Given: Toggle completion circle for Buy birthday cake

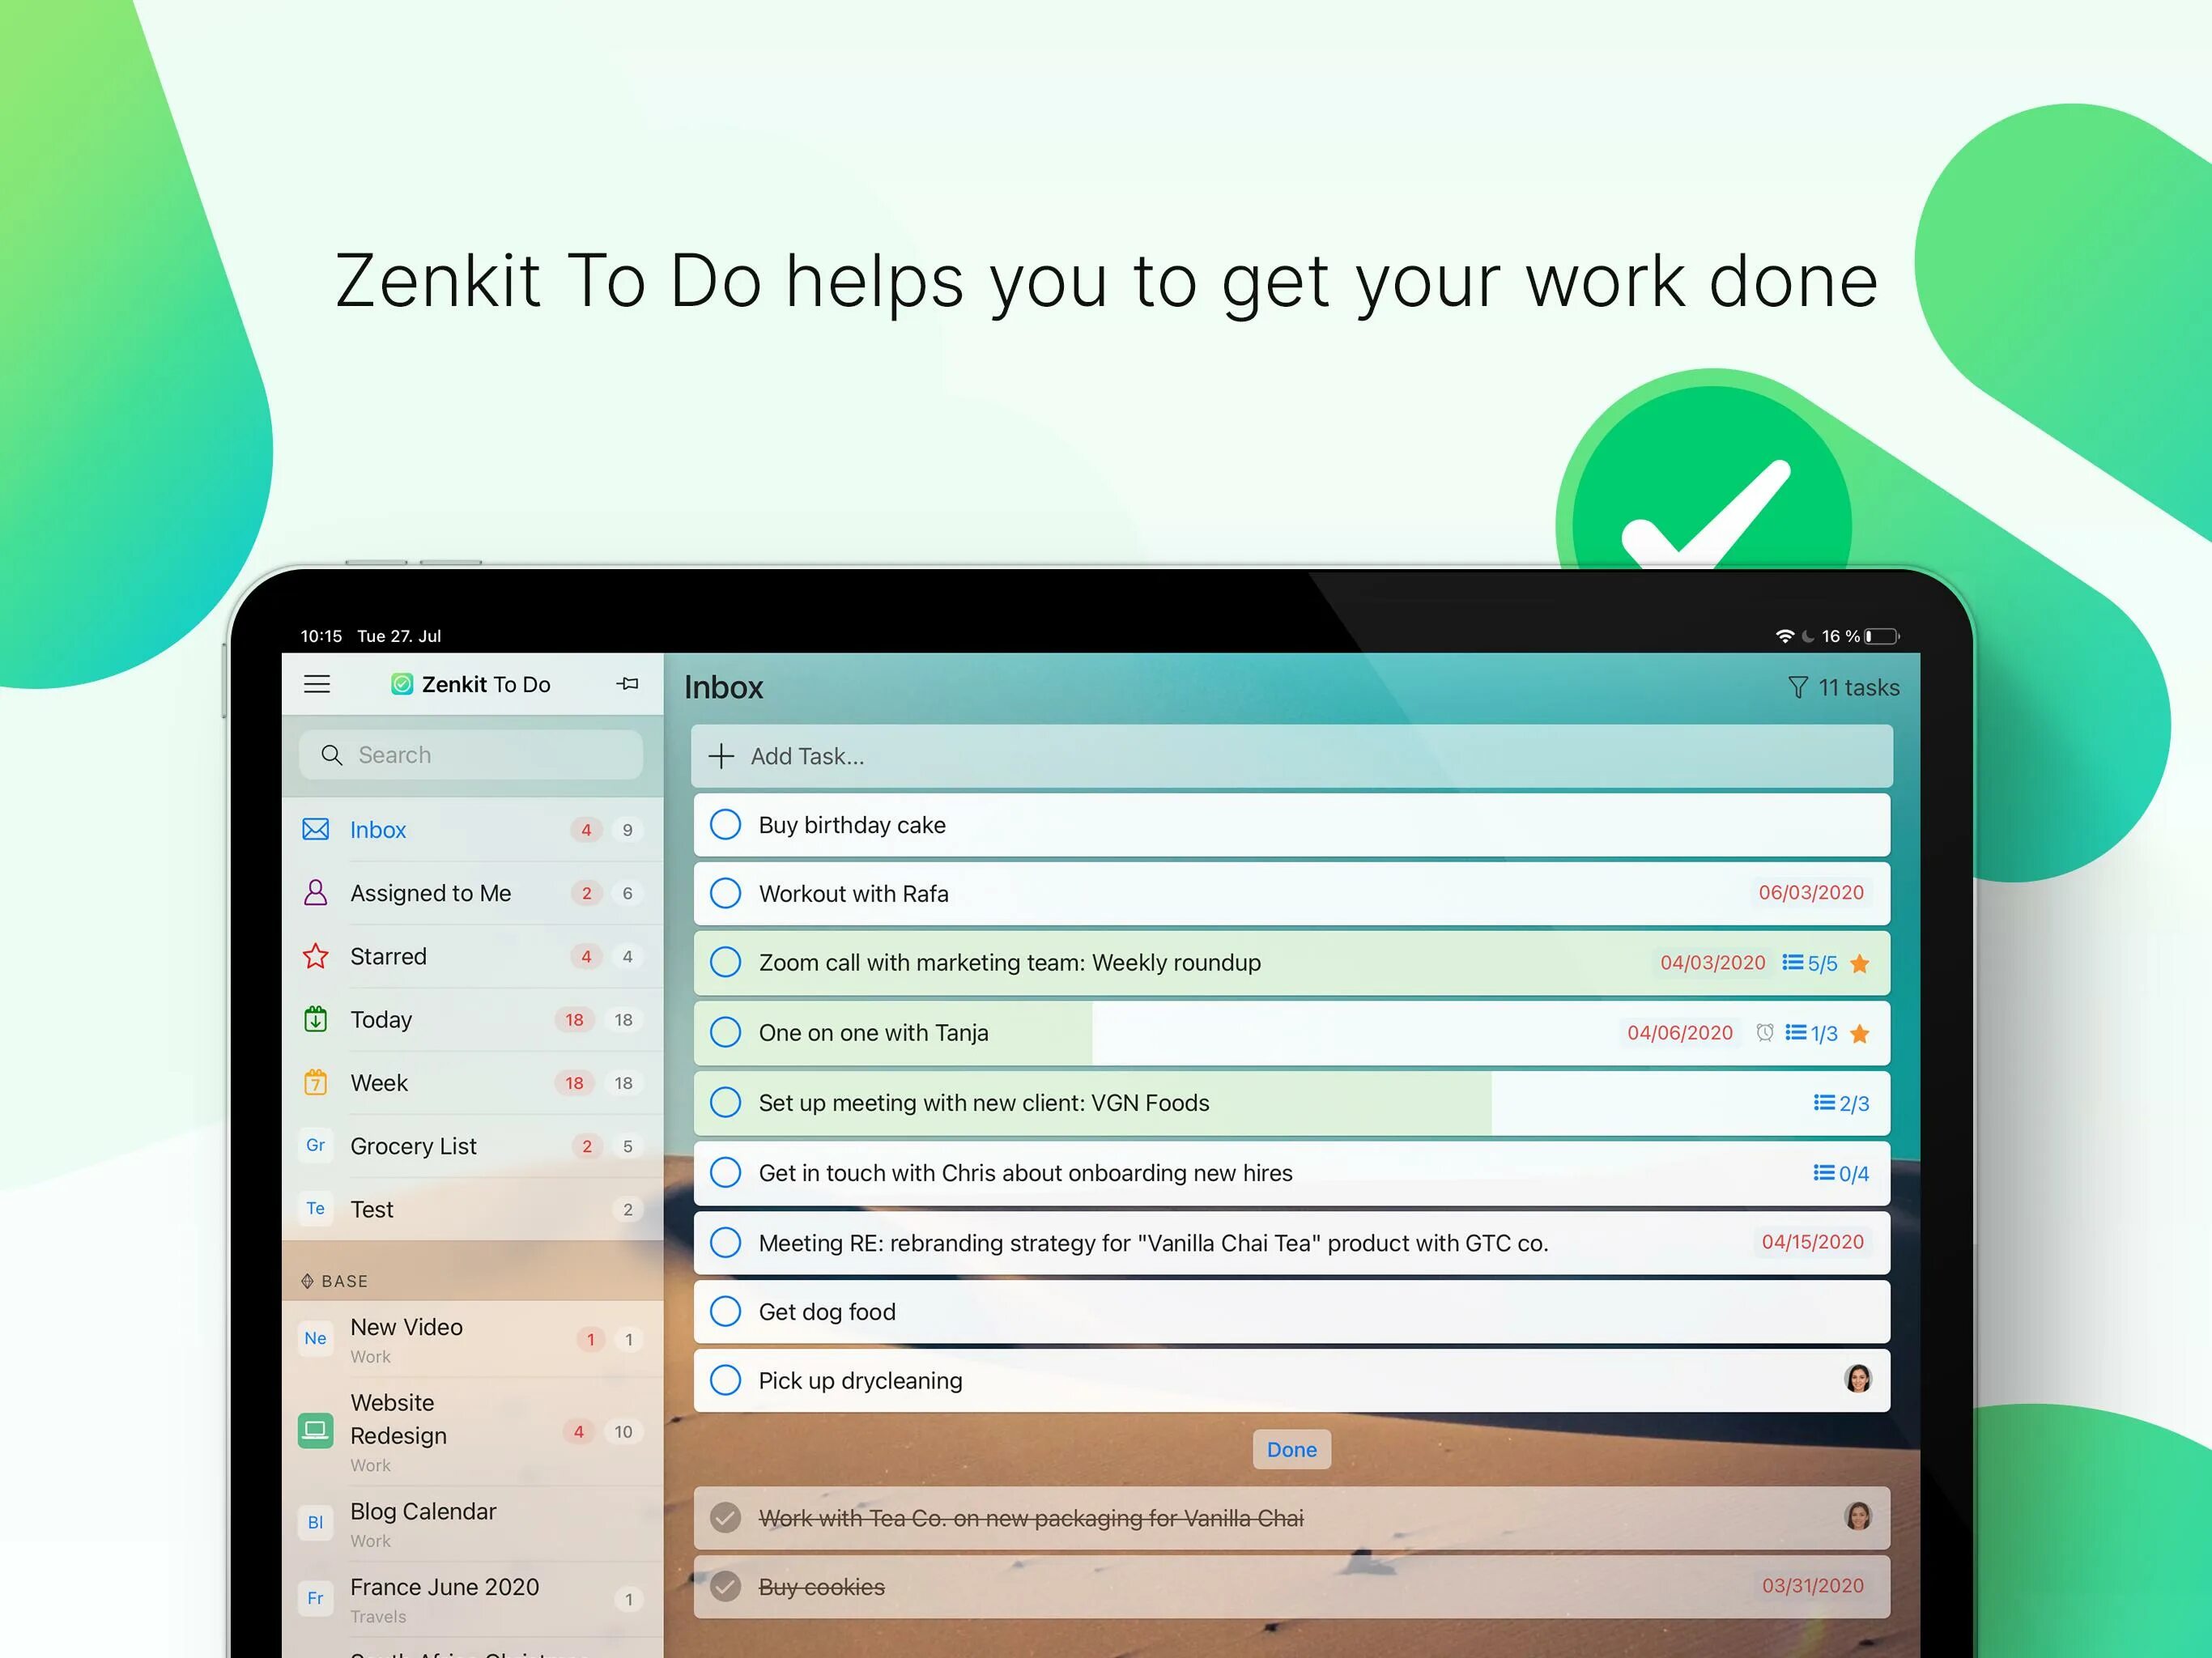Looking at the screenshot, I should (x=726, y=824).
